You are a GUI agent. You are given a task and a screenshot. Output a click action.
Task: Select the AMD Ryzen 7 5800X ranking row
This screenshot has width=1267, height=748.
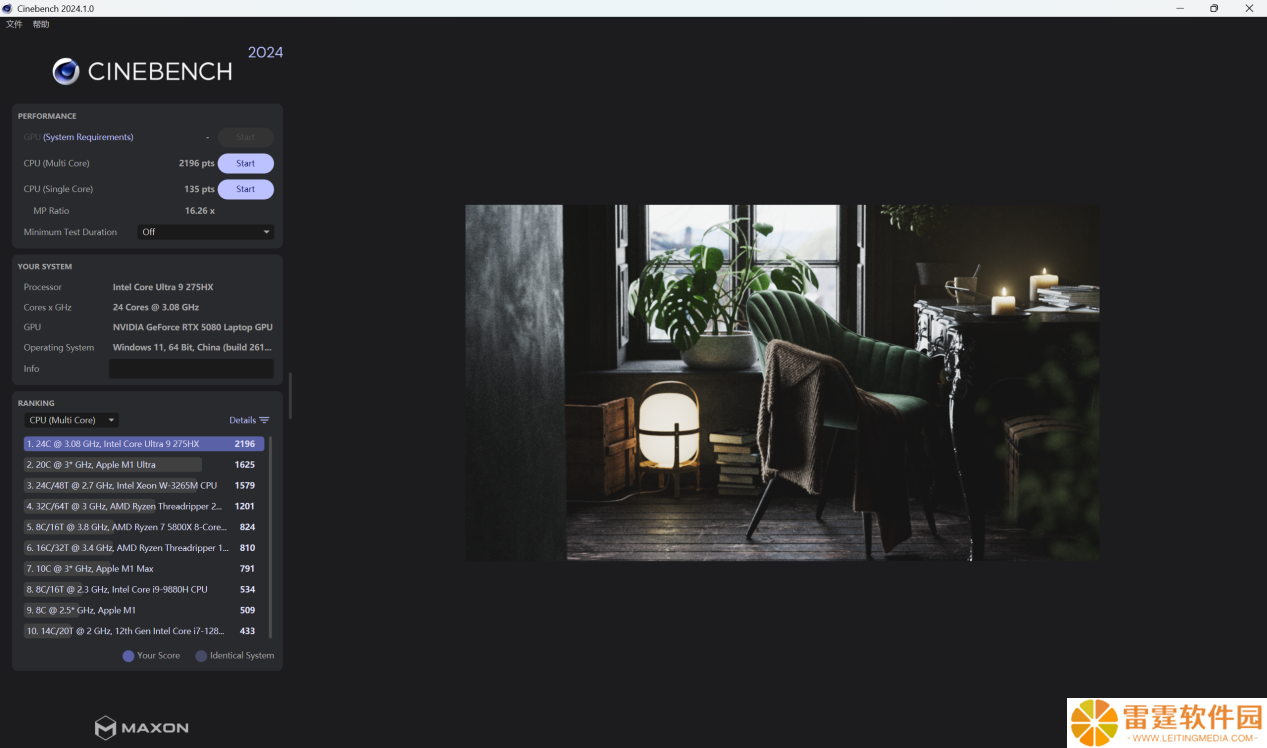click(x=144, y=527)
